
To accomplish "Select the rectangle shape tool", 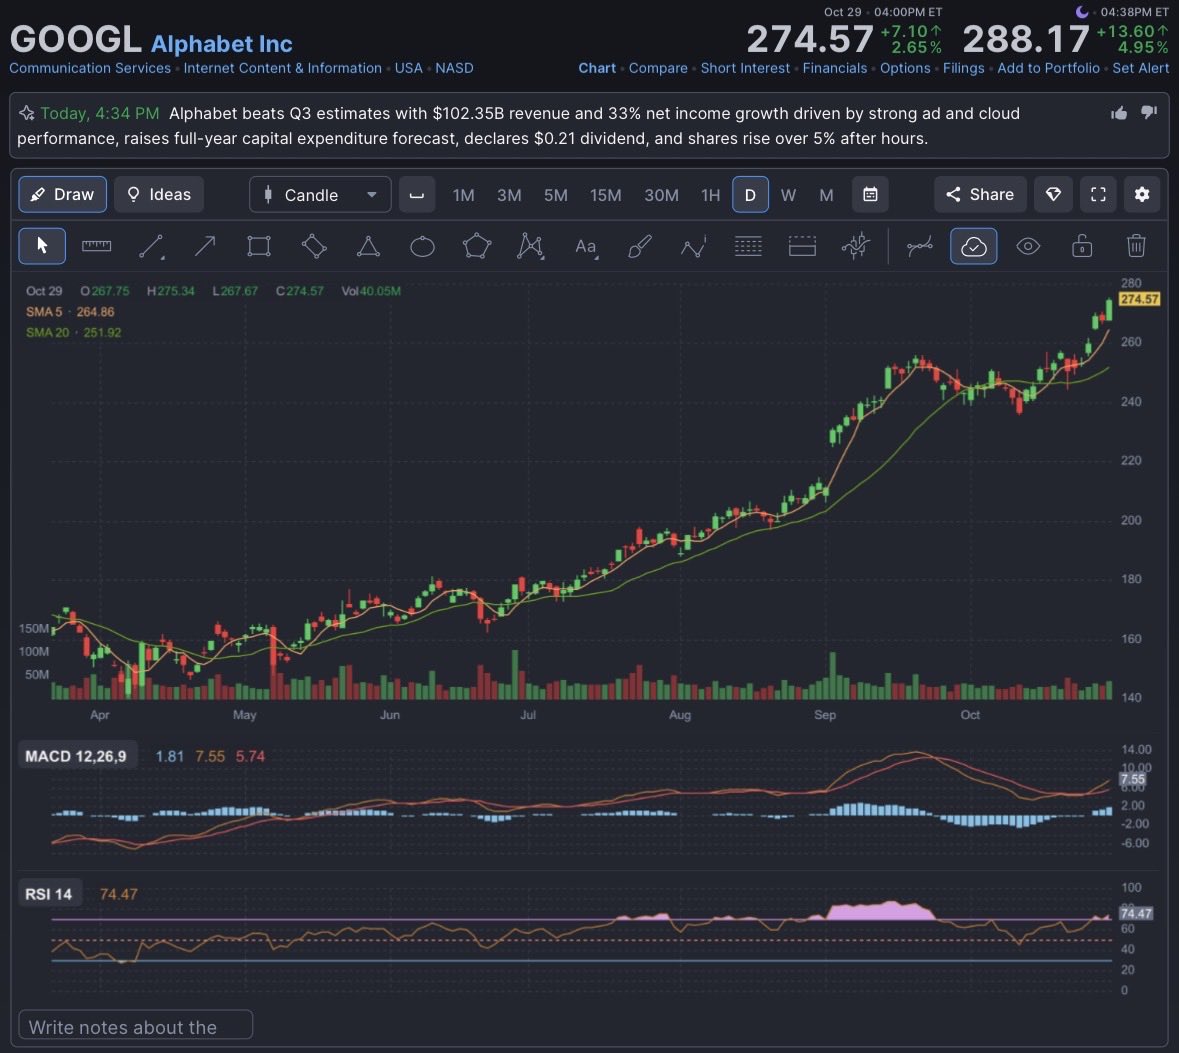I will click(x=259, y=246).
